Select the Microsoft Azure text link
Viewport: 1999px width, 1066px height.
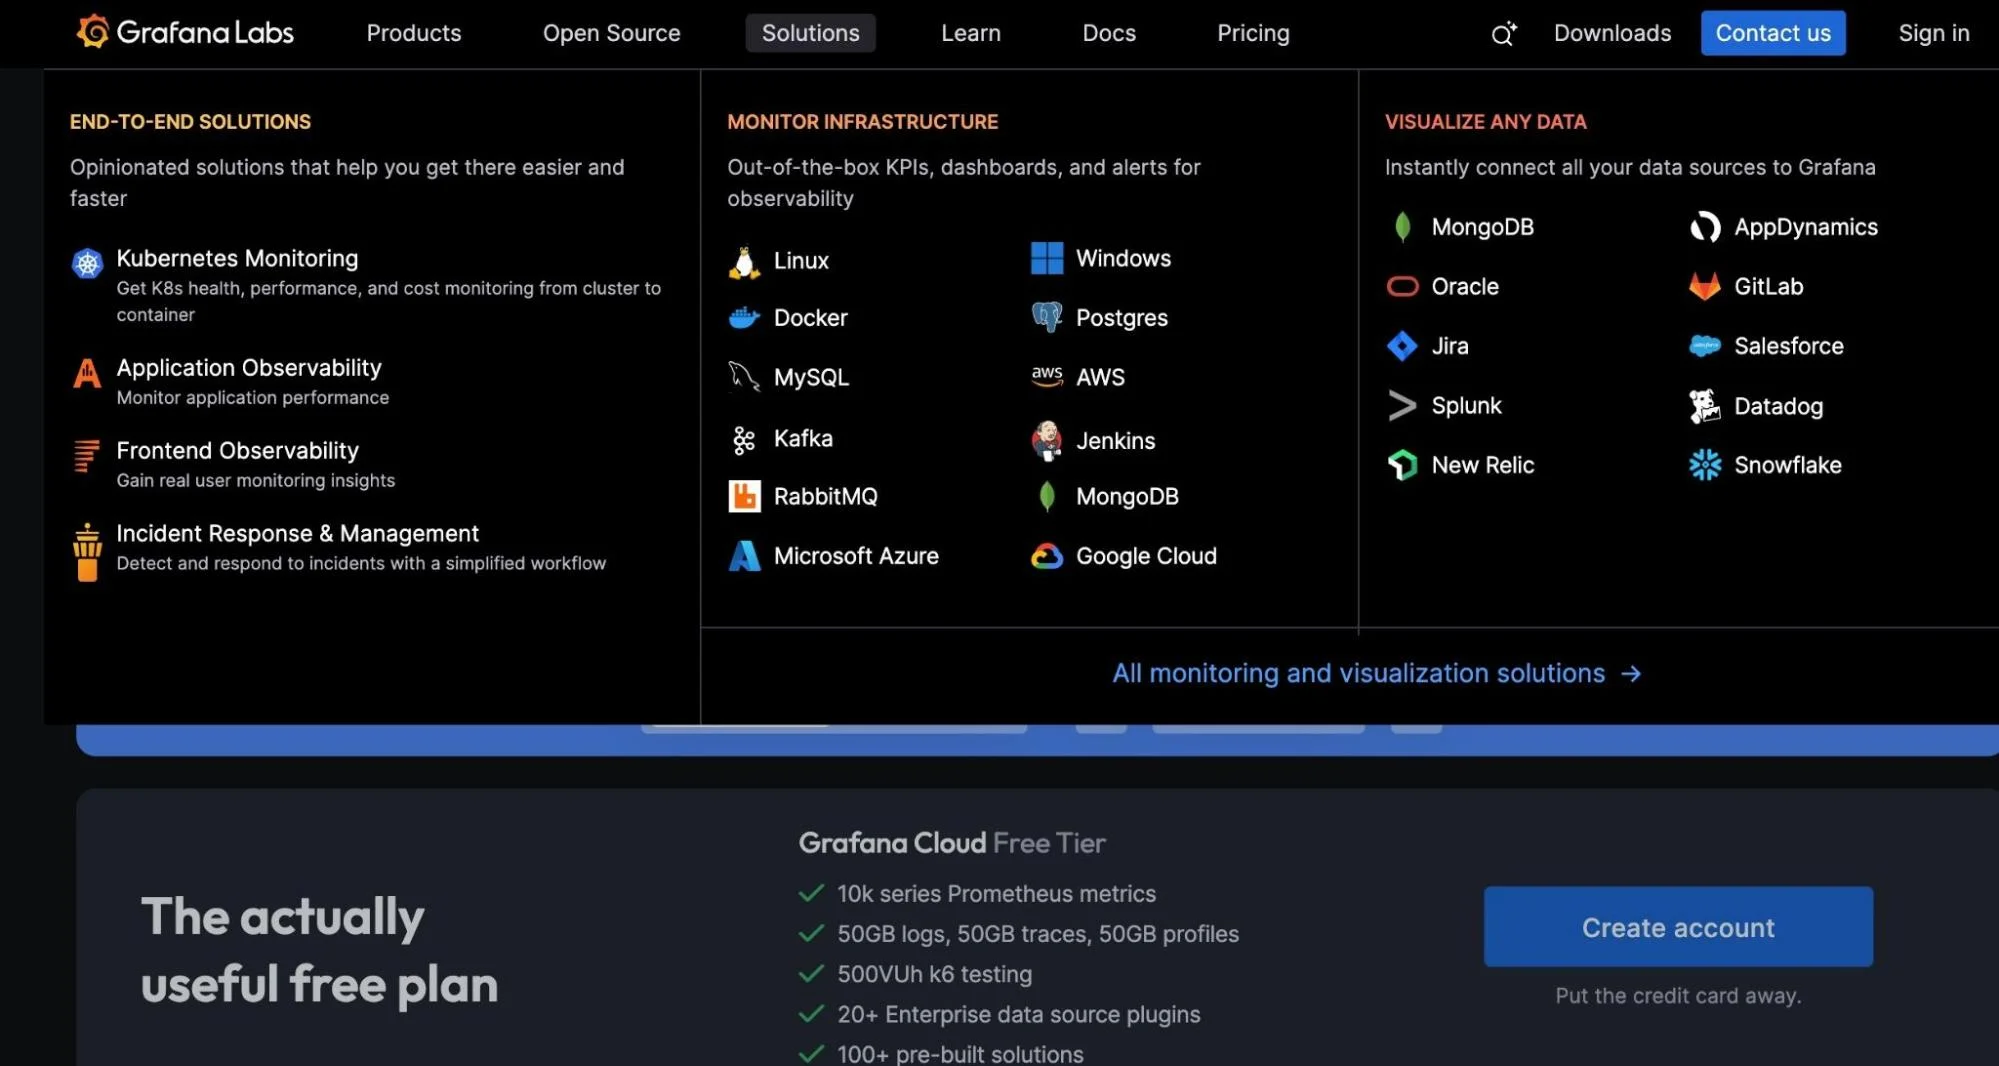[x=856, y=555]
